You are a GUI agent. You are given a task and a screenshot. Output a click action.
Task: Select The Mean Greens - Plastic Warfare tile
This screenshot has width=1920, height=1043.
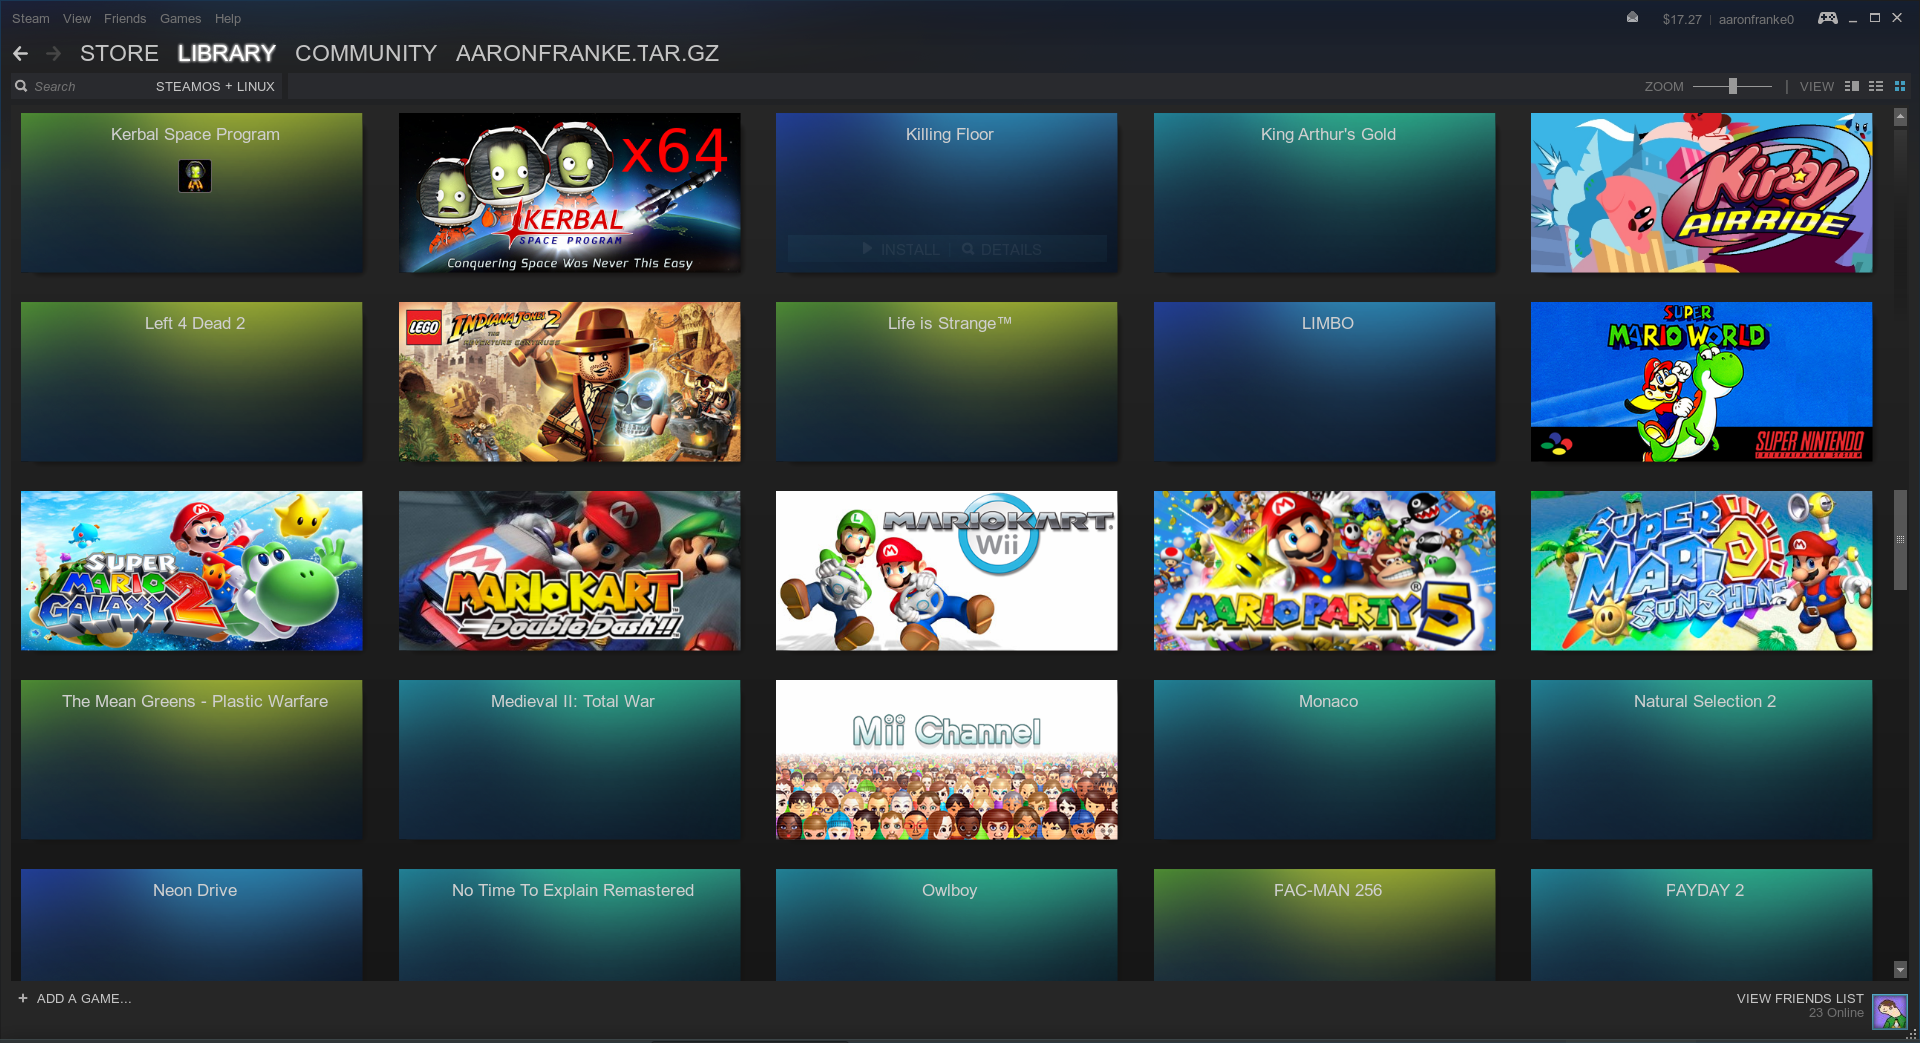pos(192,759)
